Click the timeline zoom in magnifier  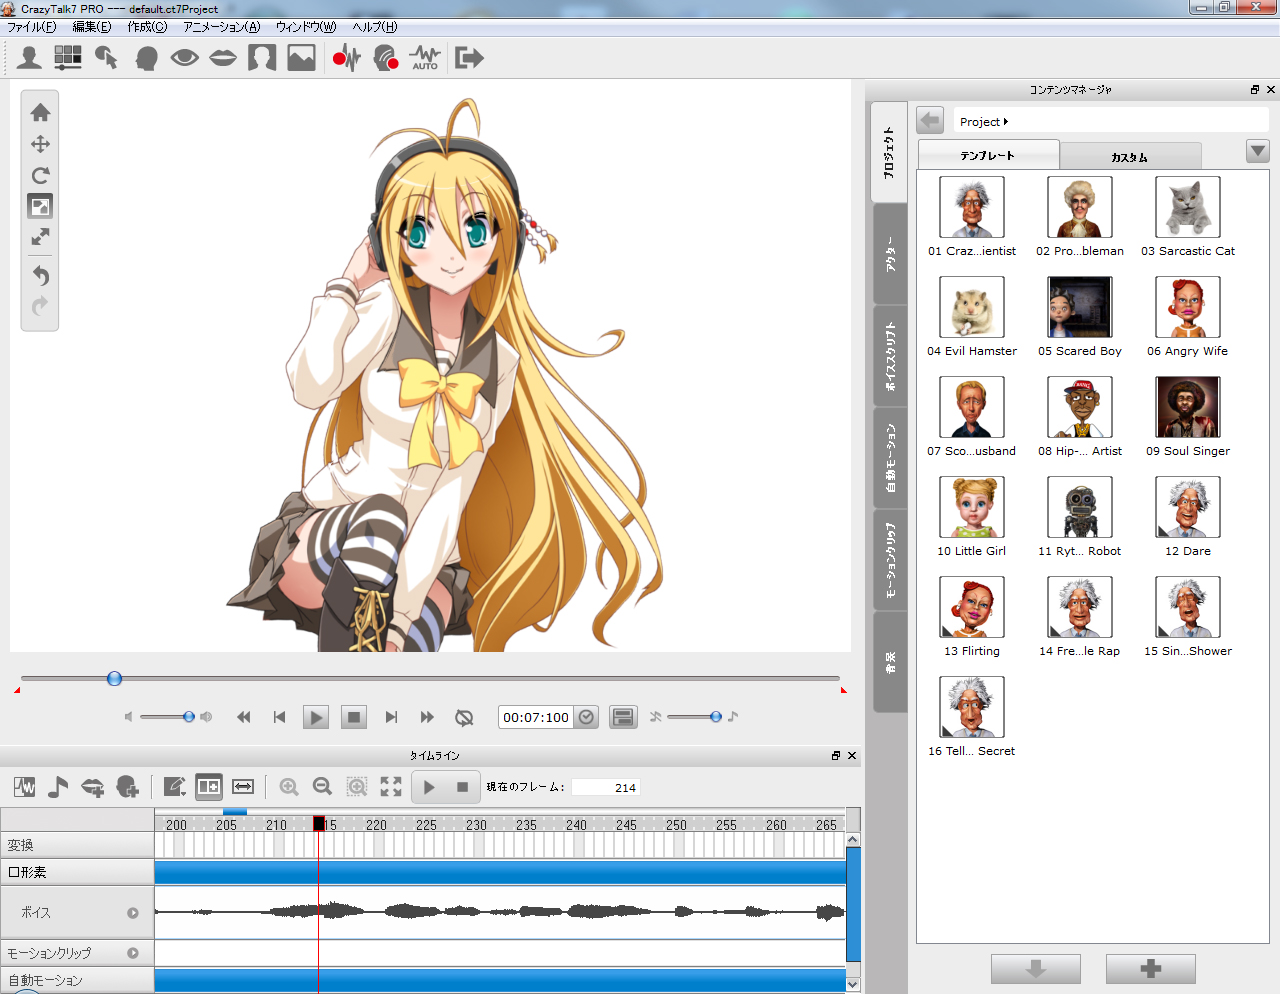[289, 787]
